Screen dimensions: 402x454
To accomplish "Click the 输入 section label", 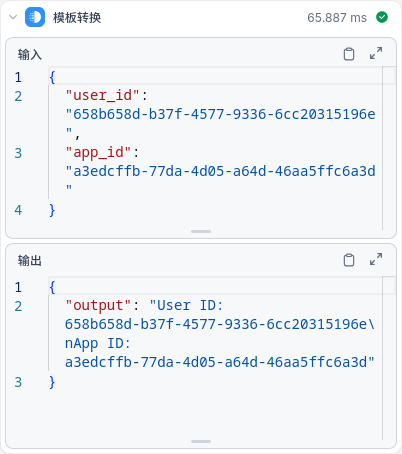I will click(30, 55).
